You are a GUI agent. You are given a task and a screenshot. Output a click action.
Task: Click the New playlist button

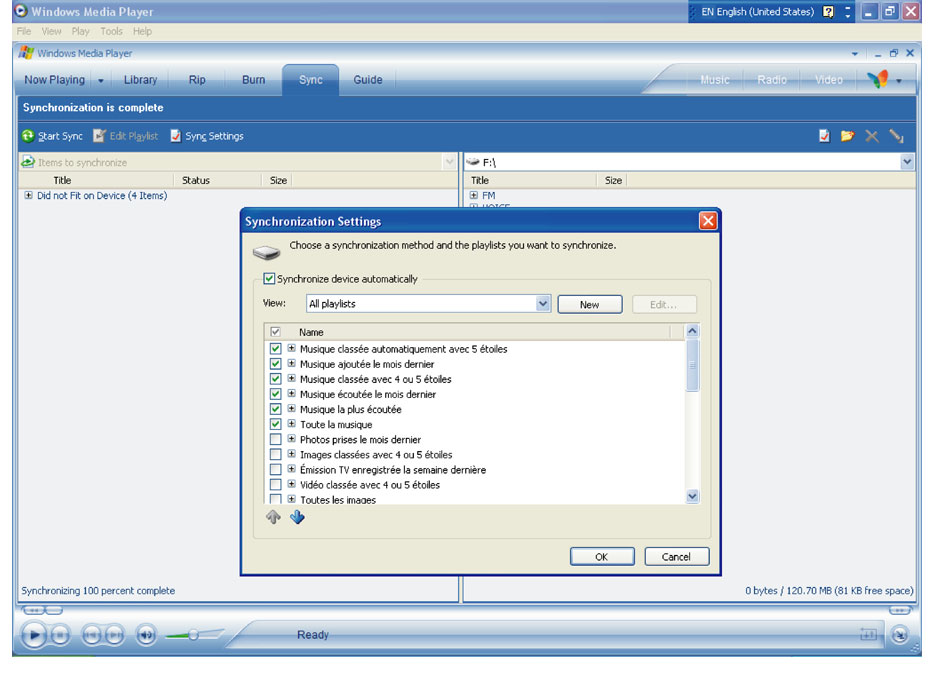tap(589, 305)
